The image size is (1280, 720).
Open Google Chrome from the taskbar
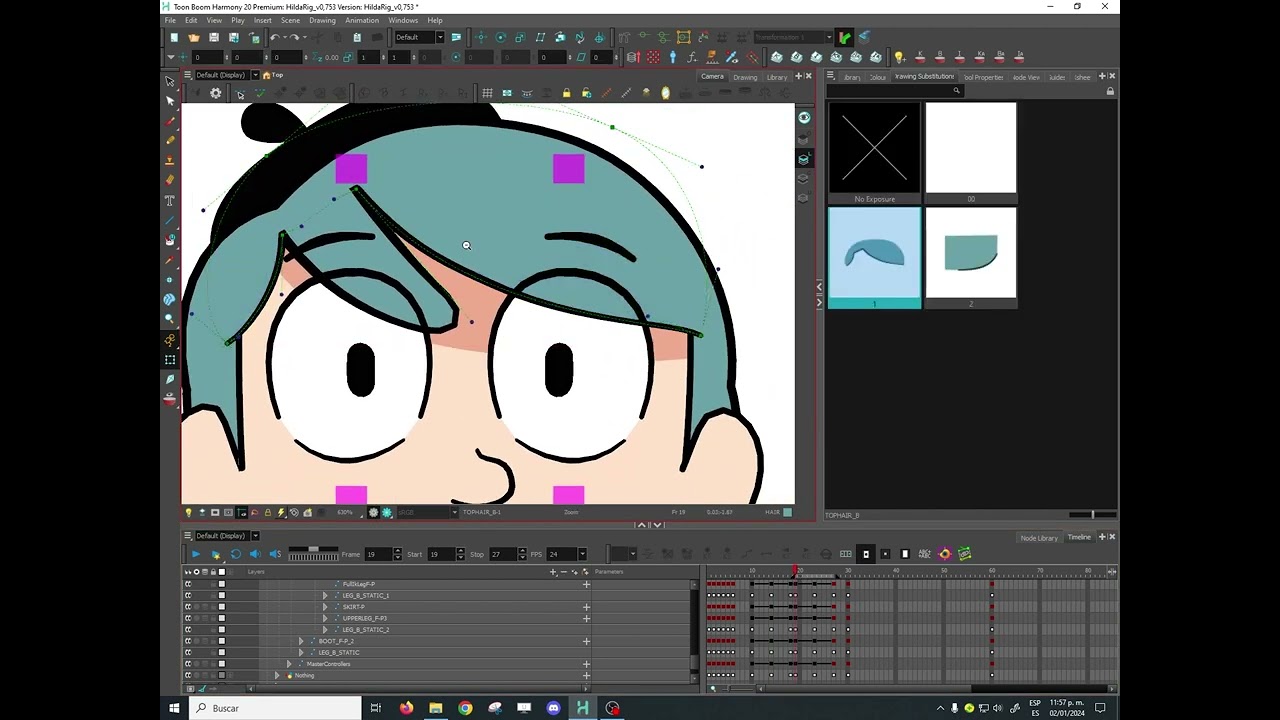pos(465,708)
